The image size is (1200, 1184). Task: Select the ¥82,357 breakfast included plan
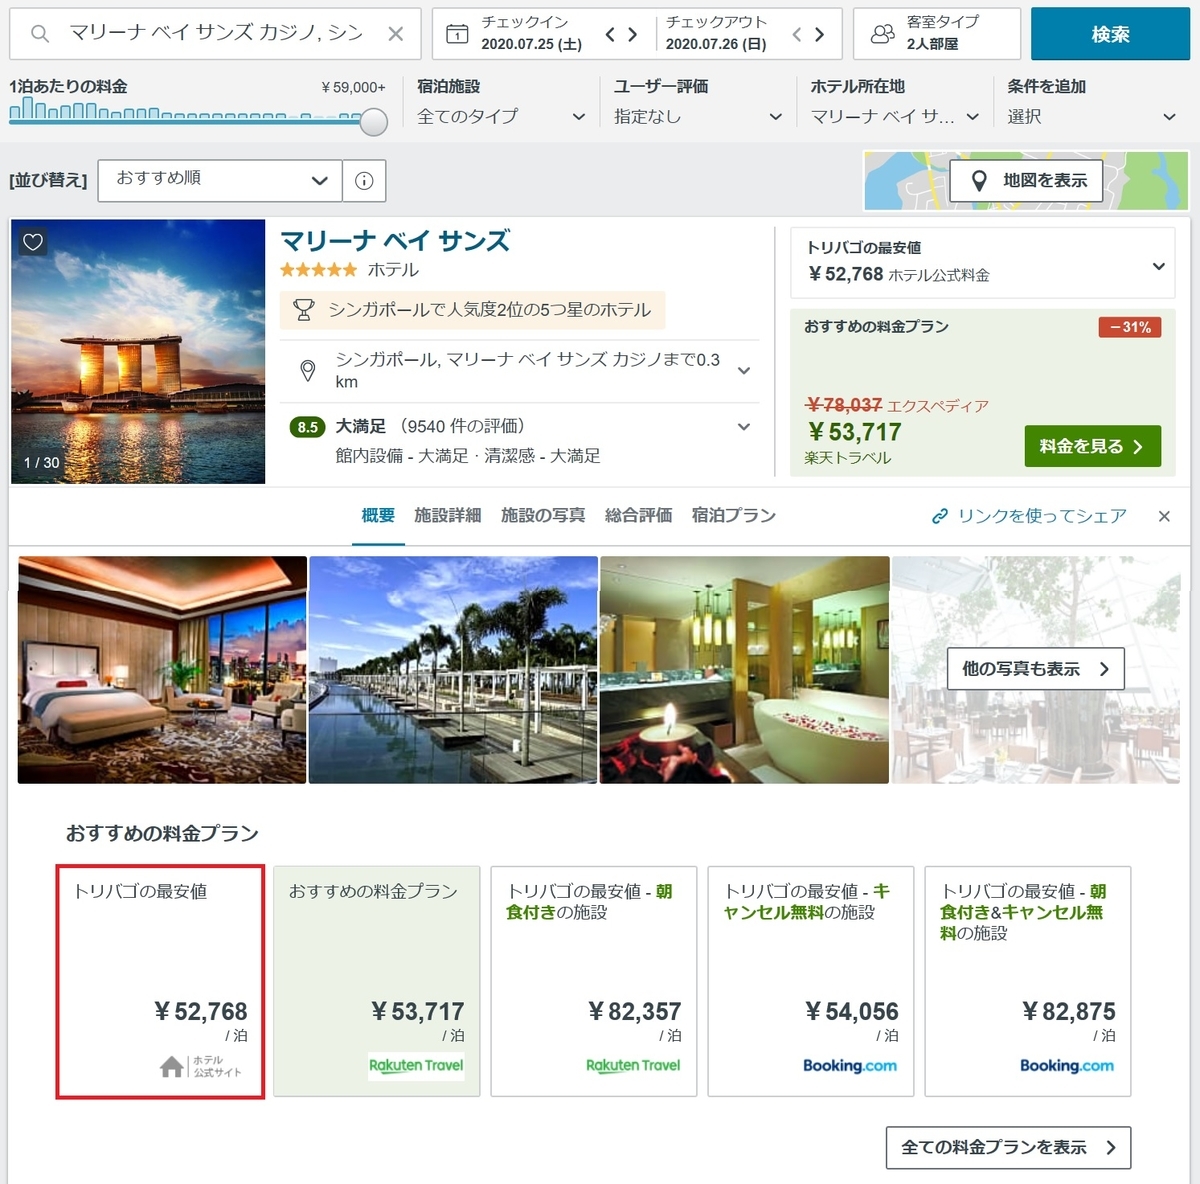(593, 982)
